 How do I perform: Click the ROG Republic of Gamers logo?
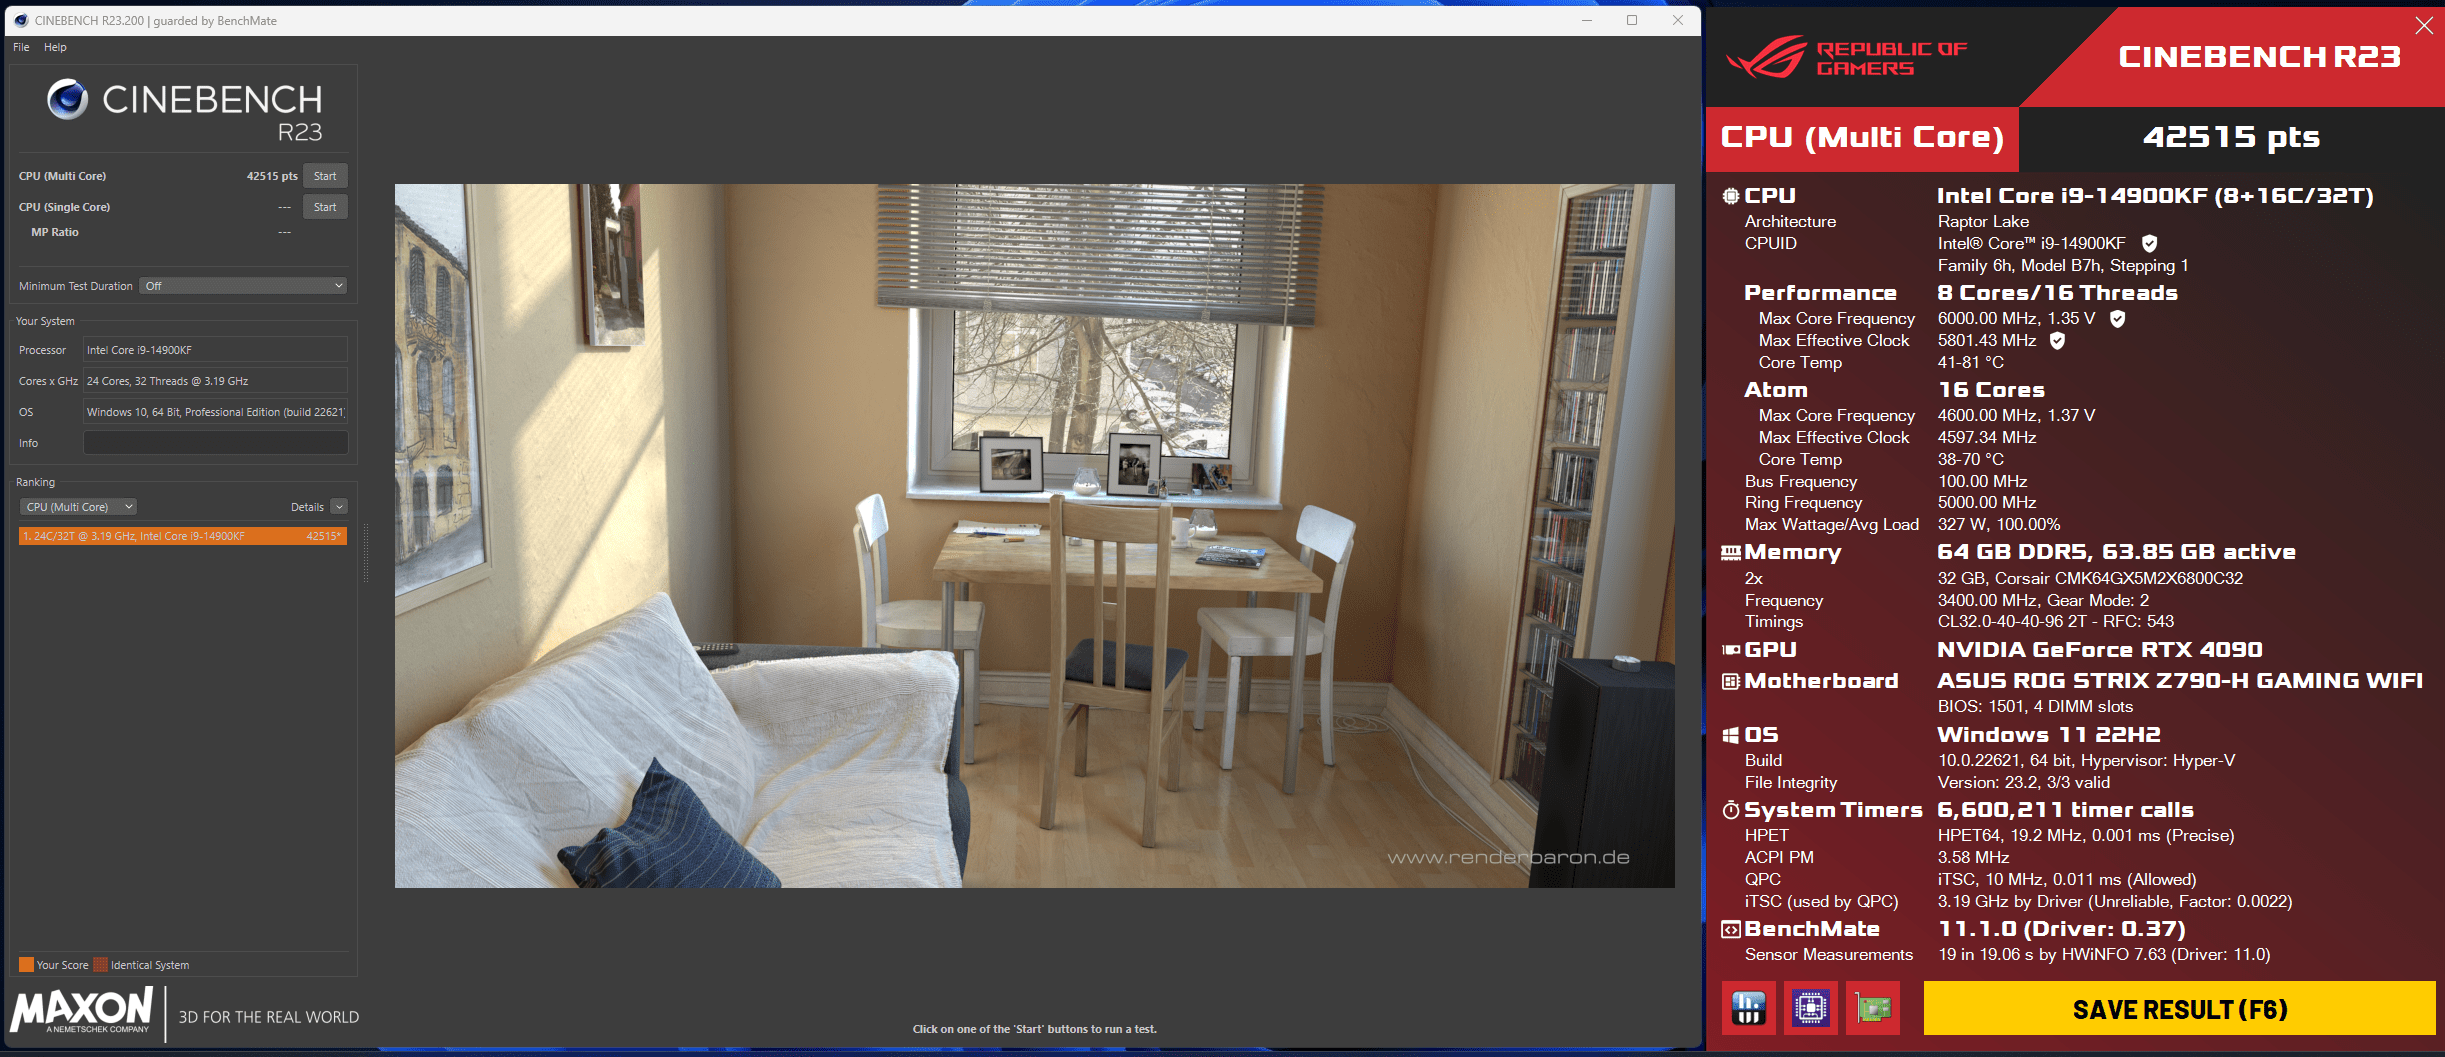(1846, 57)
